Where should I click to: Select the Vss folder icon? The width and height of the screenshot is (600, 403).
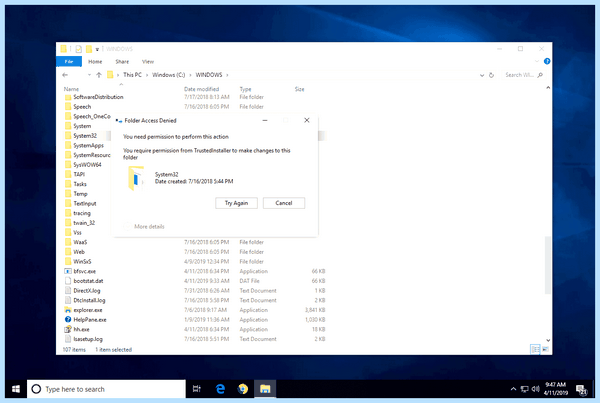click(68, 233)
